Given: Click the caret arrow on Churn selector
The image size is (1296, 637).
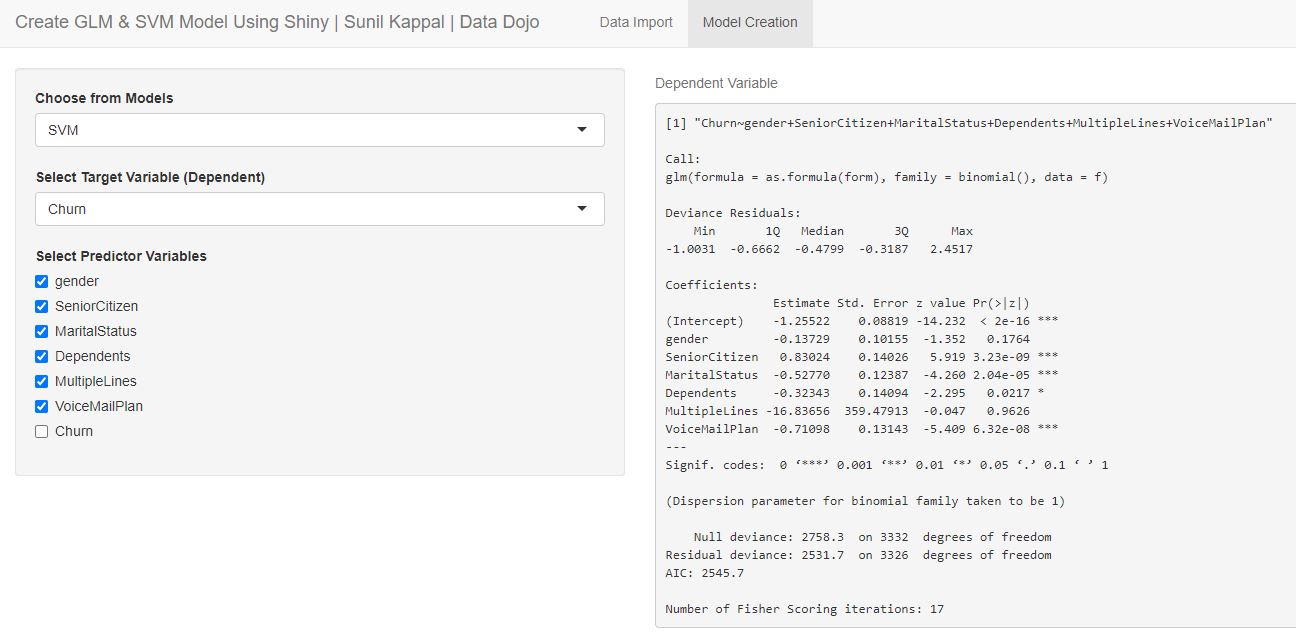Looking at the screenshot, I should click(582, 209).
